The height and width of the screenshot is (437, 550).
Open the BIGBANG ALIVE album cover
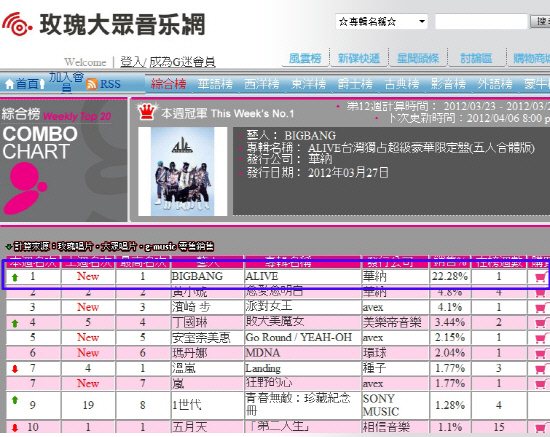point(182,172)
